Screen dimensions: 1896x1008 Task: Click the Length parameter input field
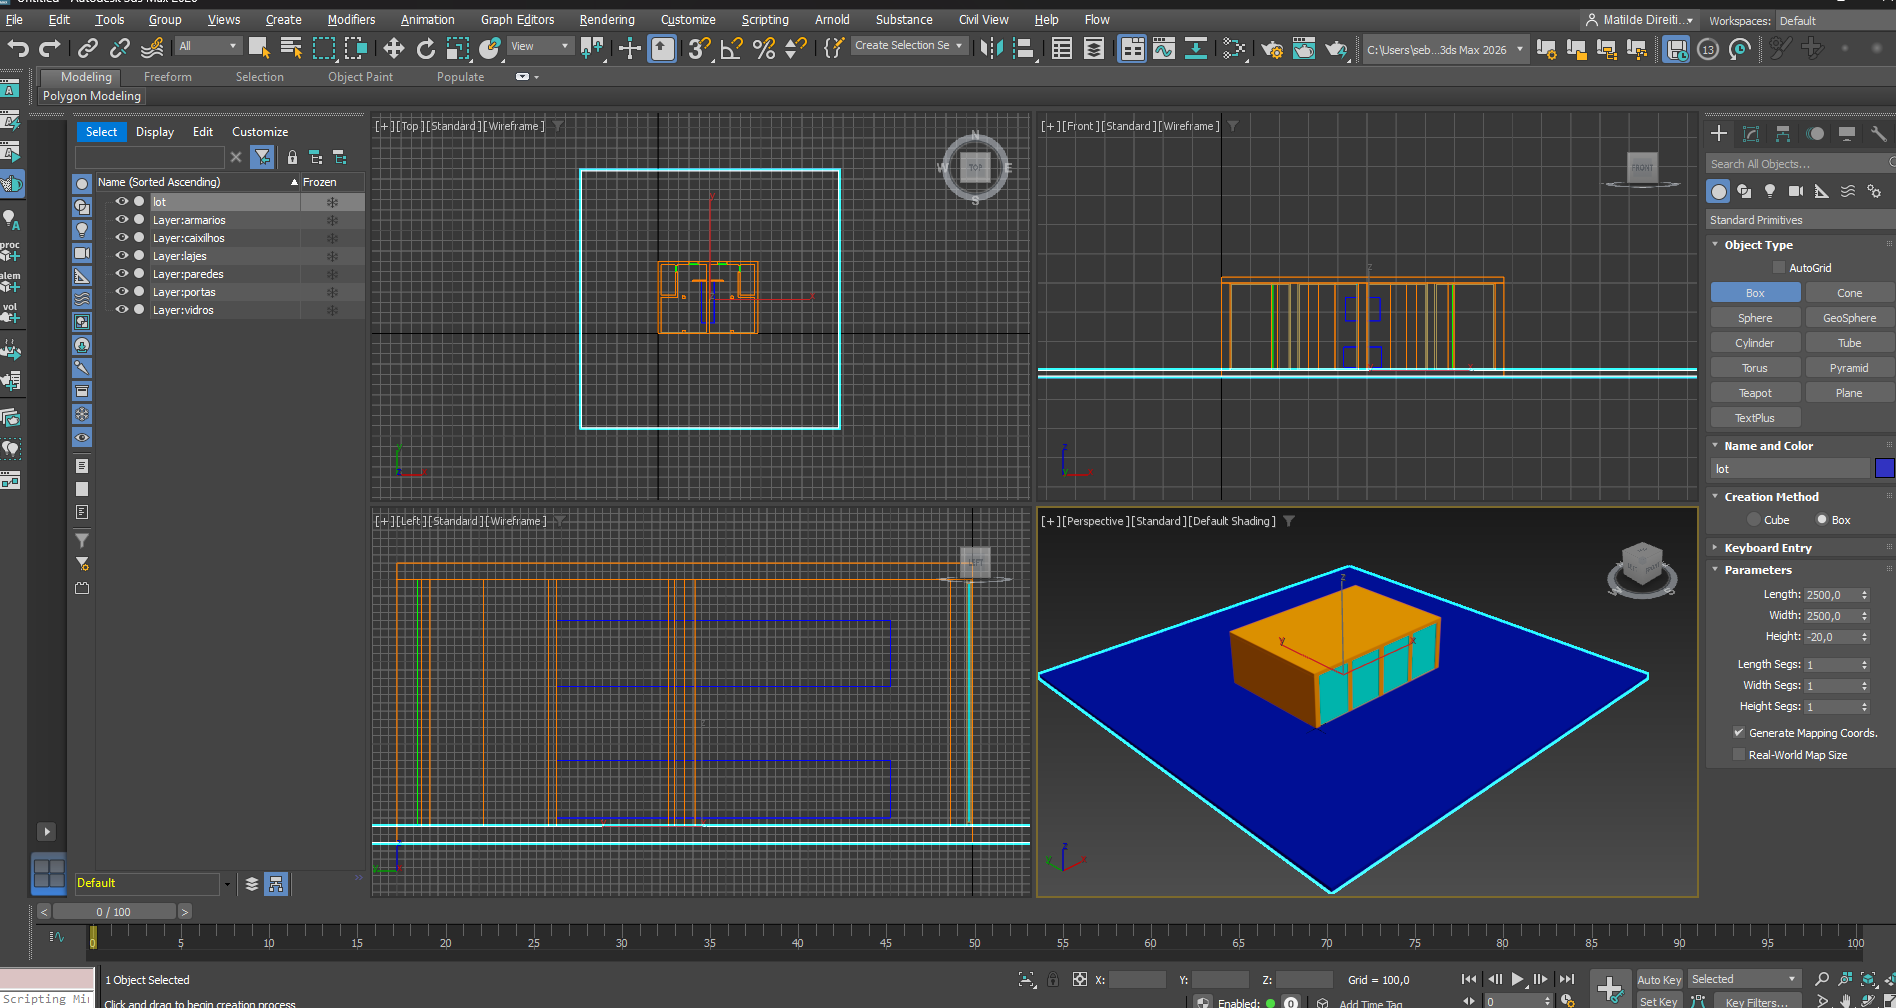(x=1829, y=595)
